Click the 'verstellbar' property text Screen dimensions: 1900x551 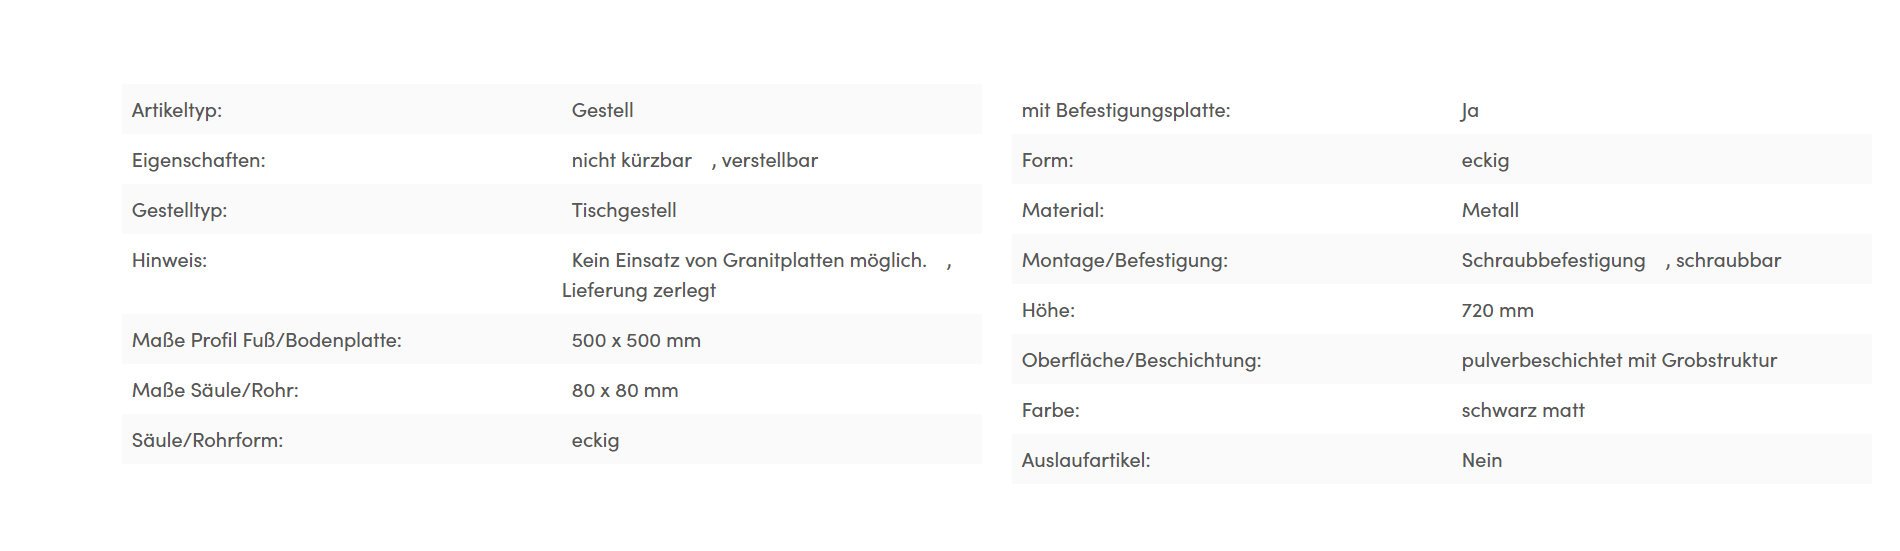point(770,160)
